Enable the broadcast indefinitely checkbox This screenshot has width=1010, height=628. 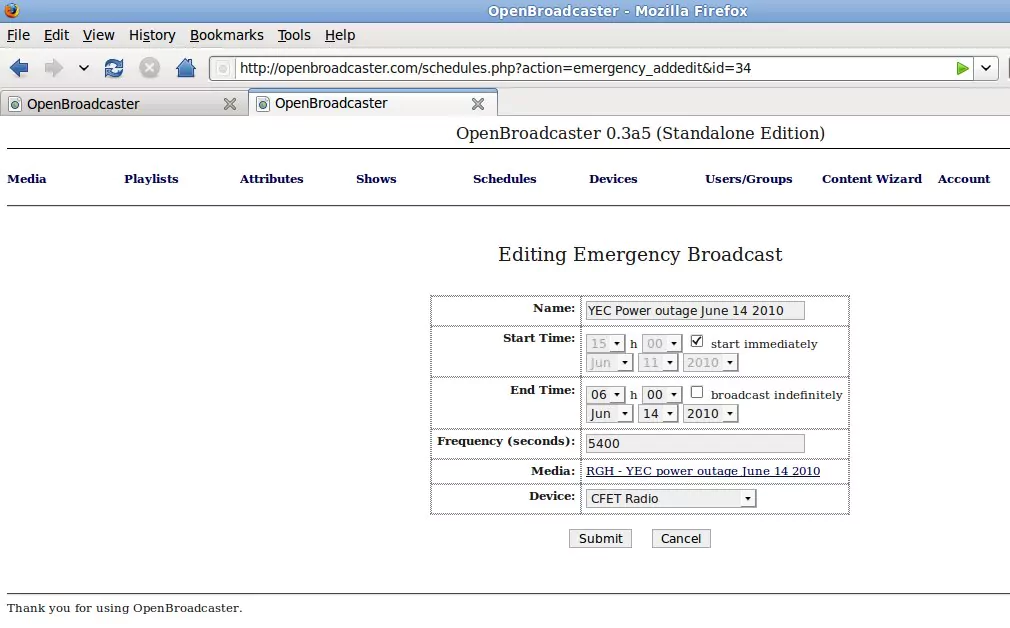pyautogui.click(x=696, y=392)
